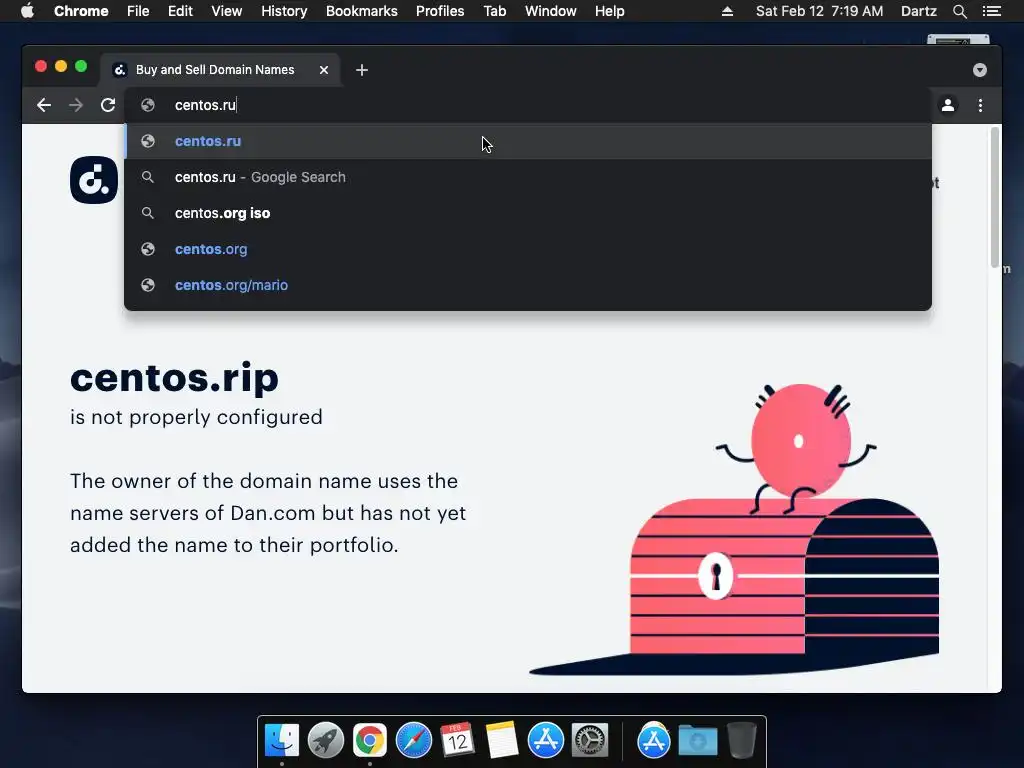Open App Store from the Dock
Screen dimensions: 1024x768
tap(545, 740)
